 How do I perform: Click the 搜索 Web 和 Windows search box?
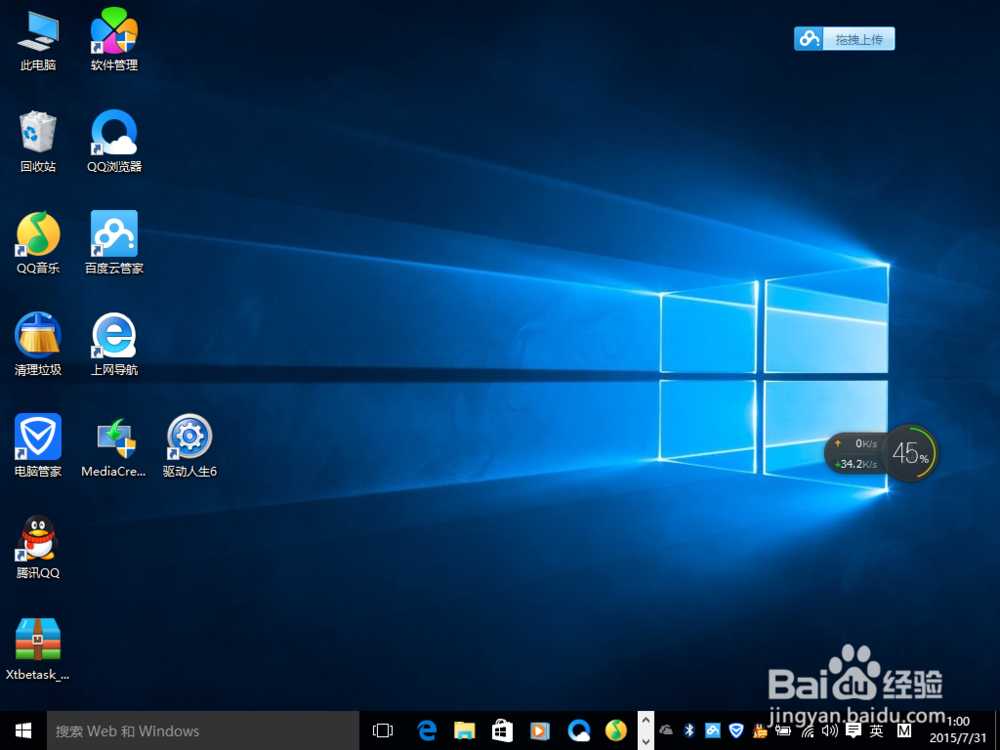[203, 731]
